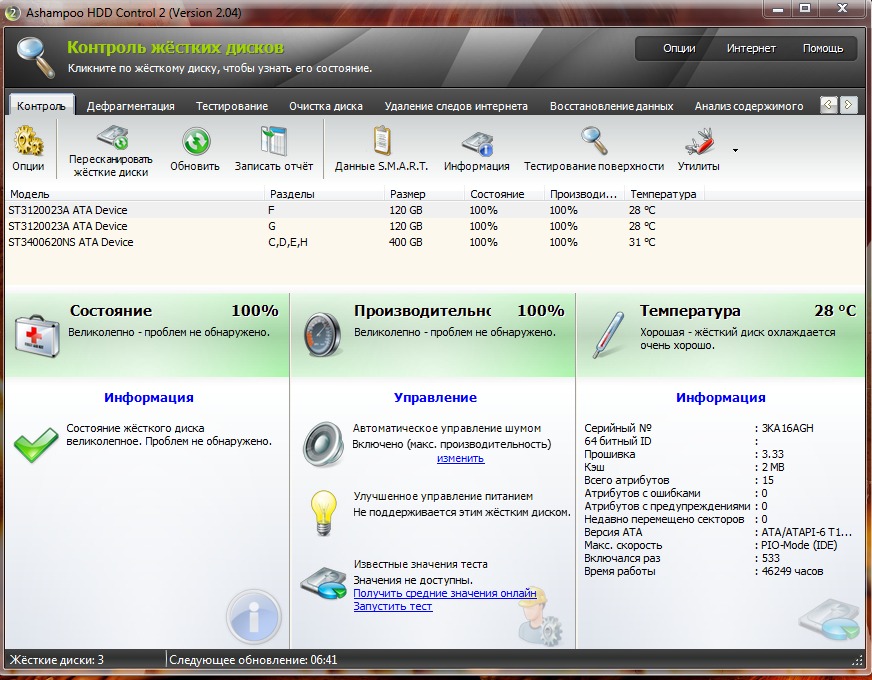Click the Обновить refresh icon
This screenshot has height=680, width=872.
(x=195, y=141)
